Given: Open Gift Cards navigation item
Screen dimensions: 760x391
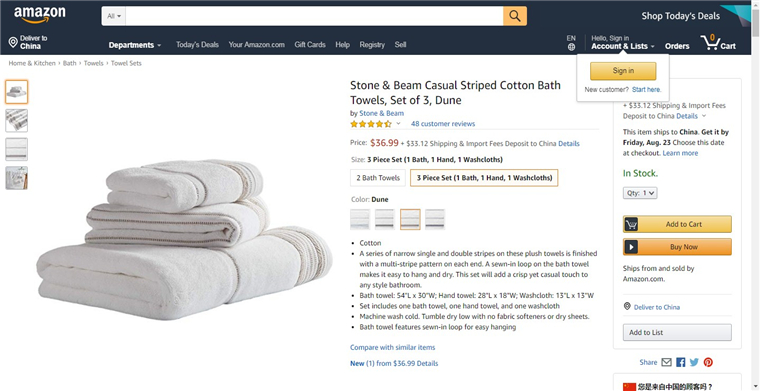Looking at the screenshot, I should click(310, 45).
